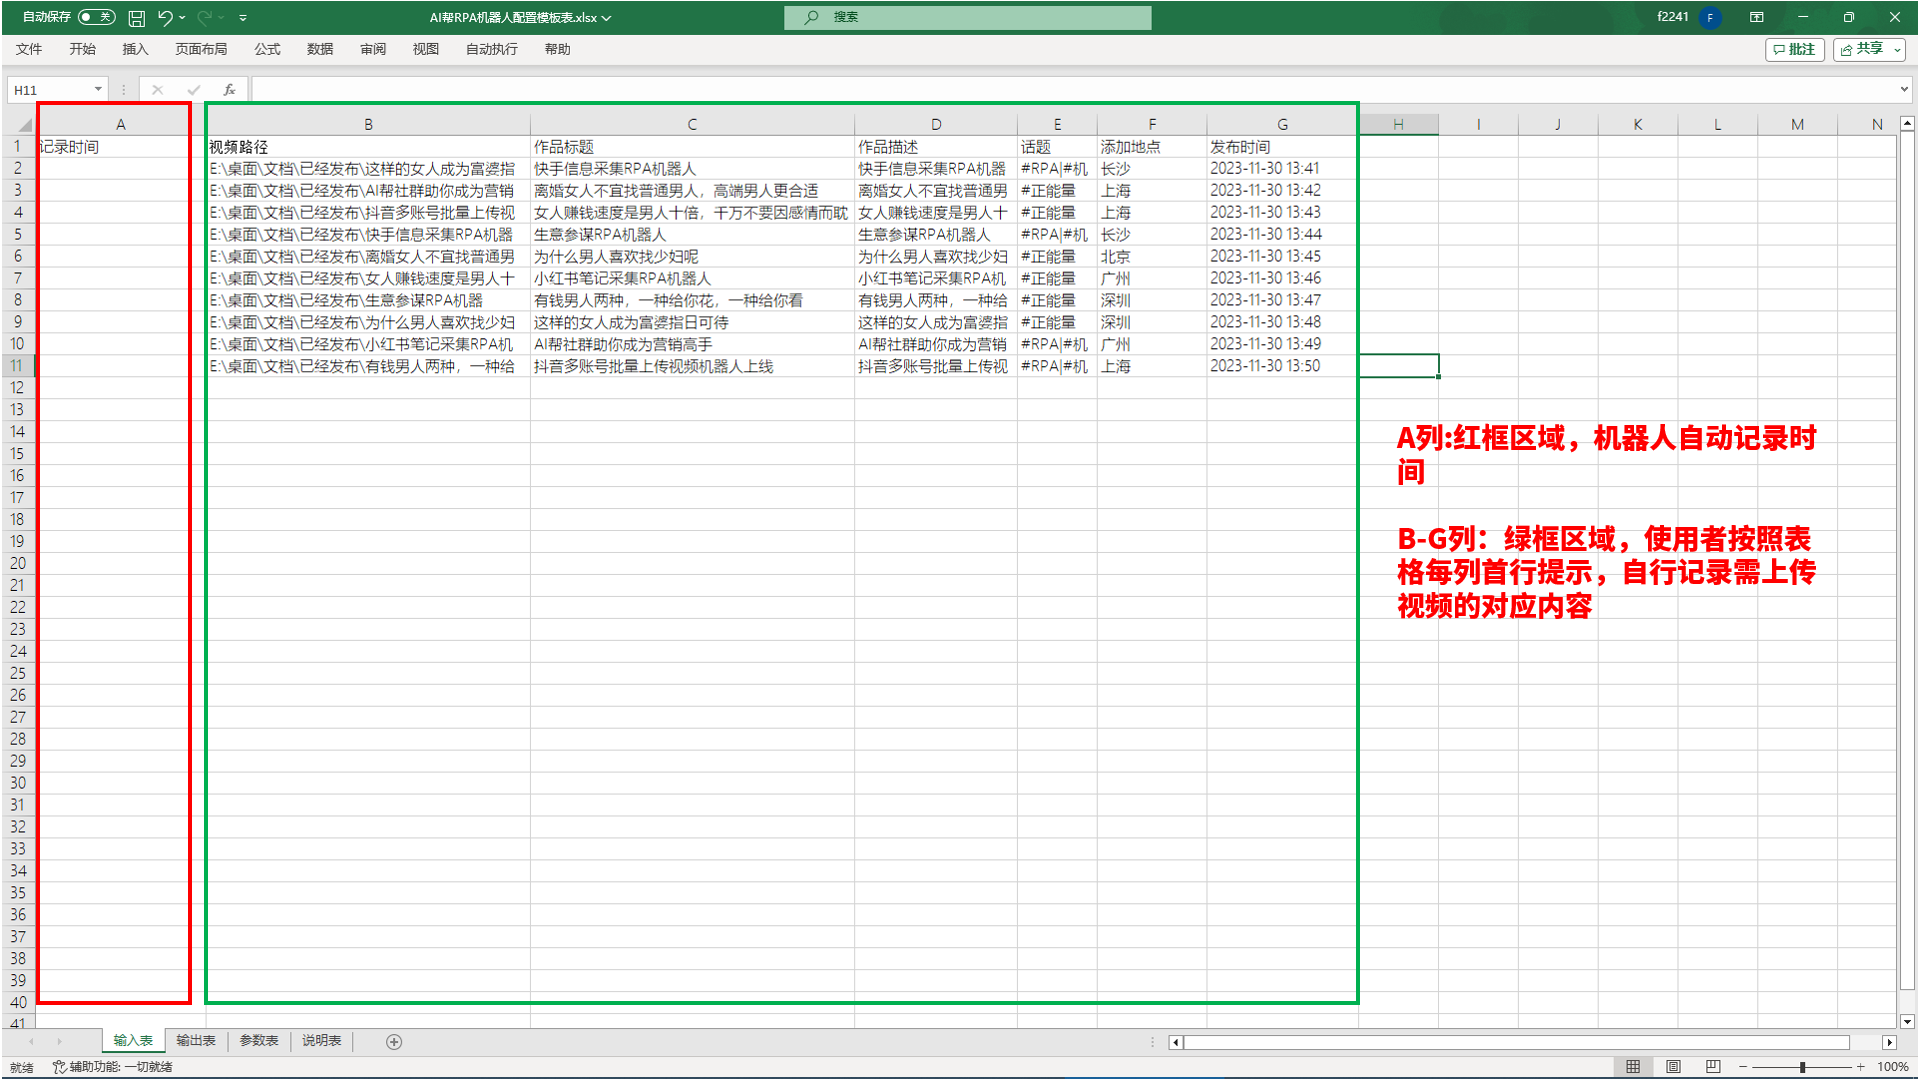Screen dimensions: 1920x1080
Task: Click the 批注 comments button
Action: [x=1795, y=49]
